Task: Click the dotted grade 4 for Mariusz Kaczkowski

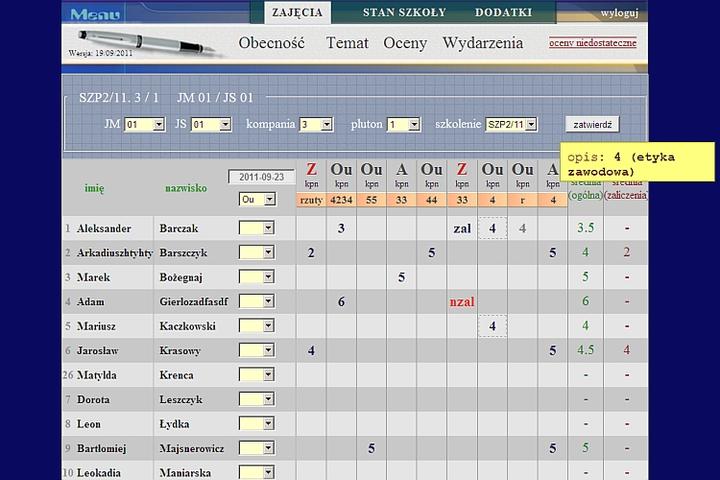Action: point(492,326)
